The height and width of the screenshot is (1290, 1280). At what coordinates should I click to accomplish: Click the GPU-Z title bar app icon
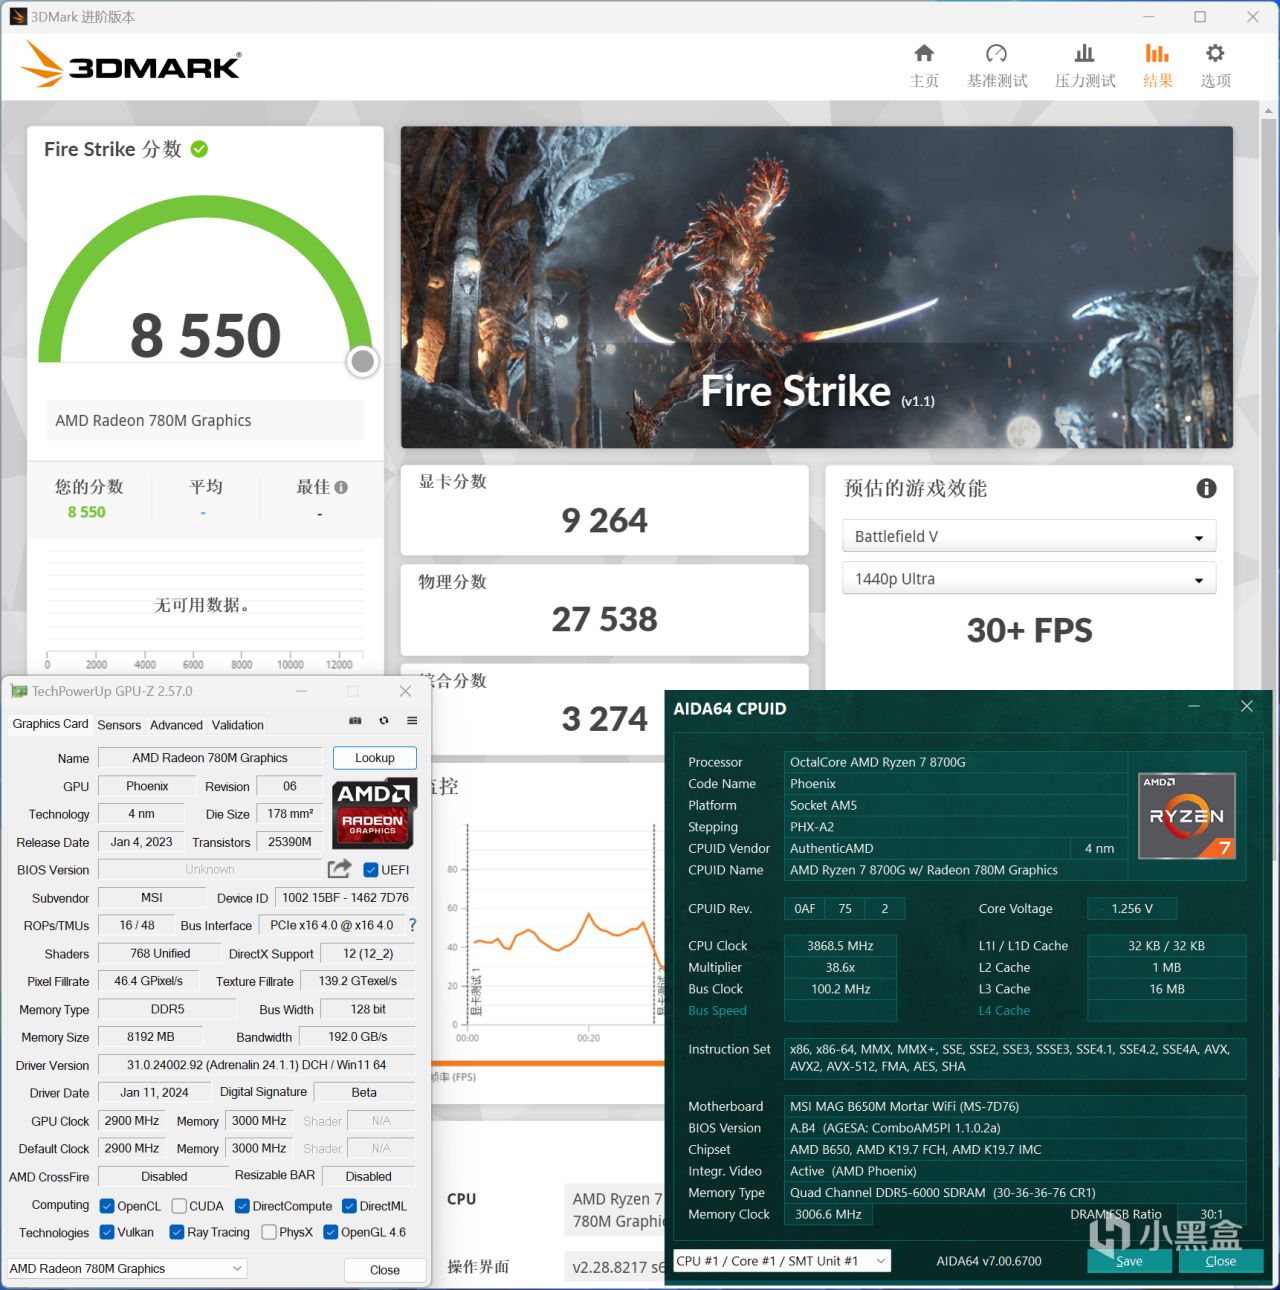coord(19,691)
